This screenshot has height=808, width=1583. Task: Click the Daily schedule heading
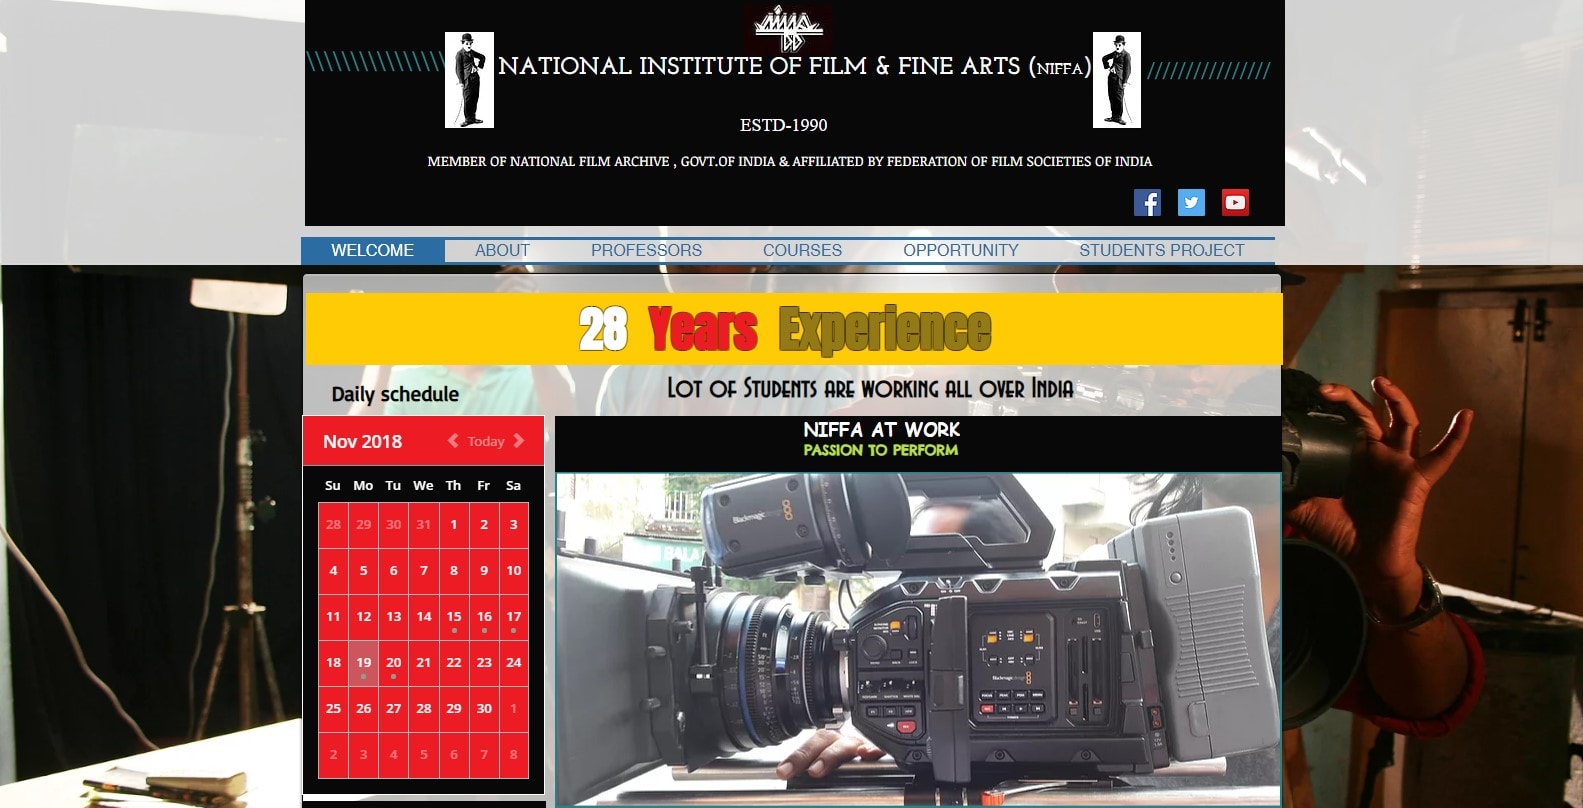395,394
